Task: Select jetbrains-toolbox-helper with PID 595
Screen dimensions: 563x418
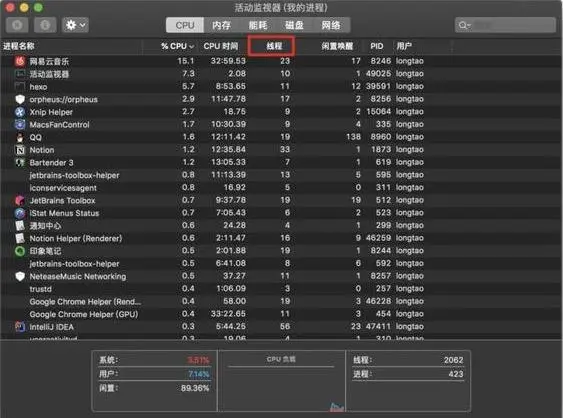Action: point(282,175)
